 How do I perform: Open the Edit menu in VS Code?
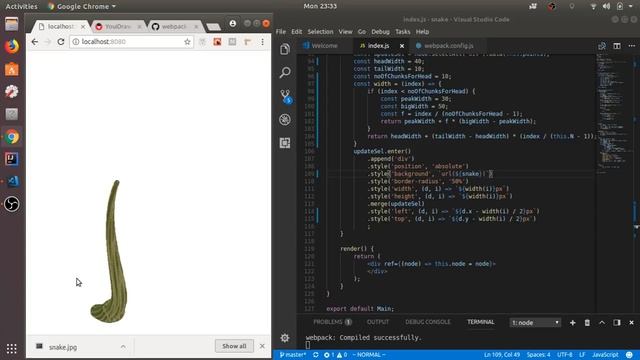click(x=297, y=31)
